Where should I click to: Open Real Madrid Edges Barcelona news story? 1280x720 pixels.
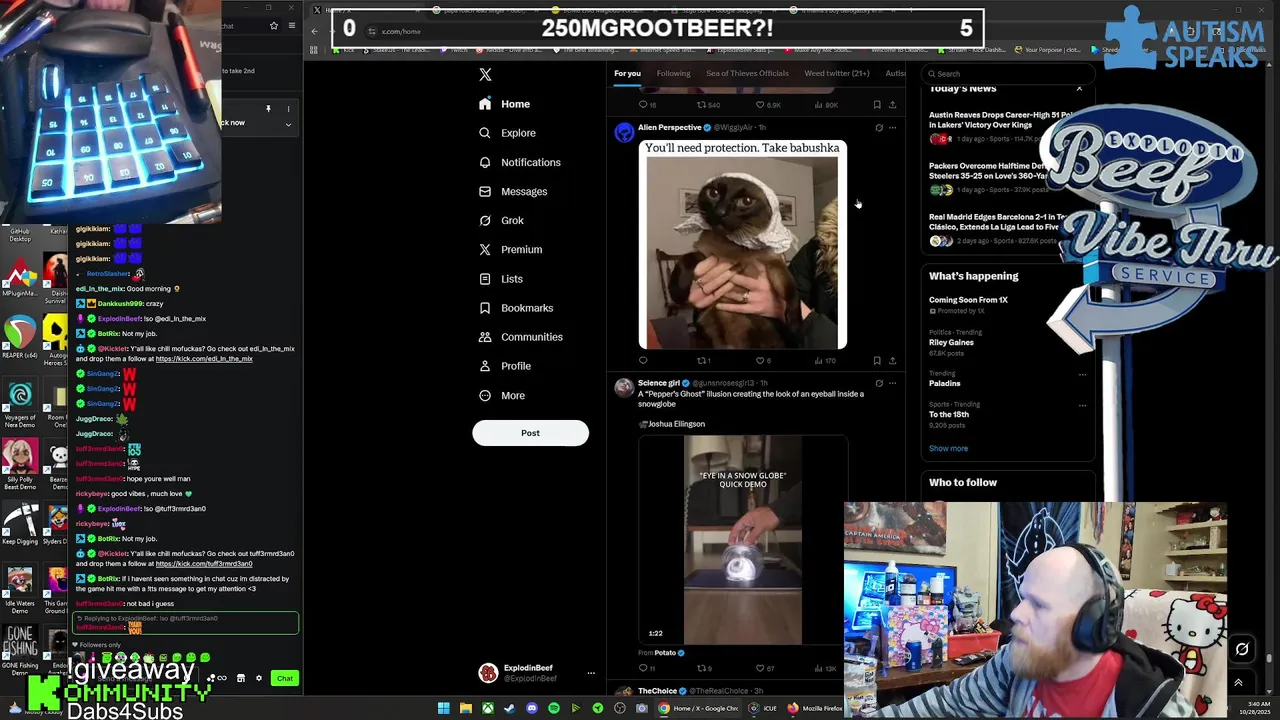pos(996,227)
